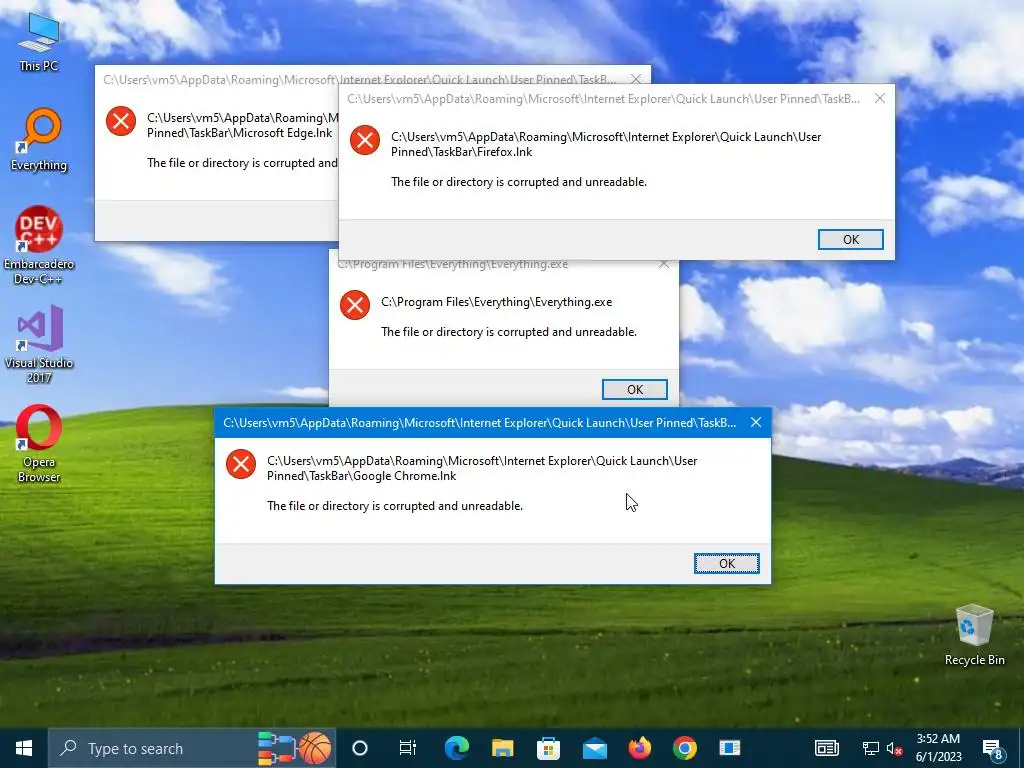The image size is (1024, 768).
Task: Launch Google Chrome from the taskbar
Action: (x=684, y=748)
